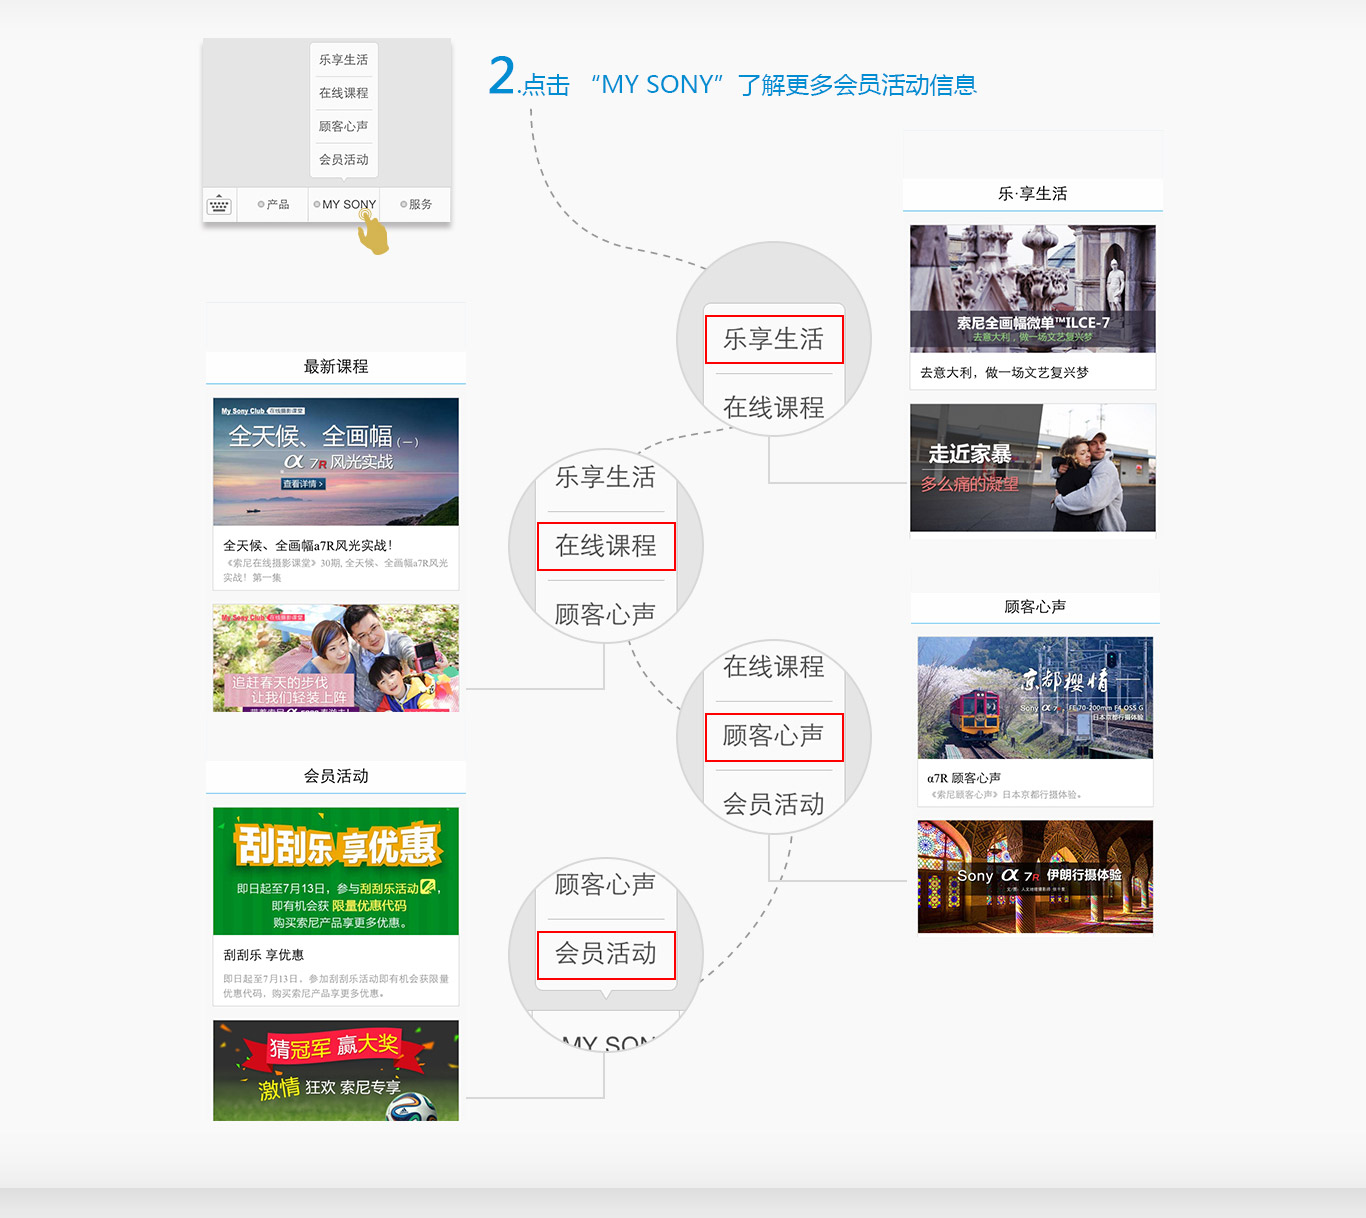Click the red-outlined 在线课程 item
Image resolution: width=1366 pixels, height=1218 pixels.
tap(606, 546)
